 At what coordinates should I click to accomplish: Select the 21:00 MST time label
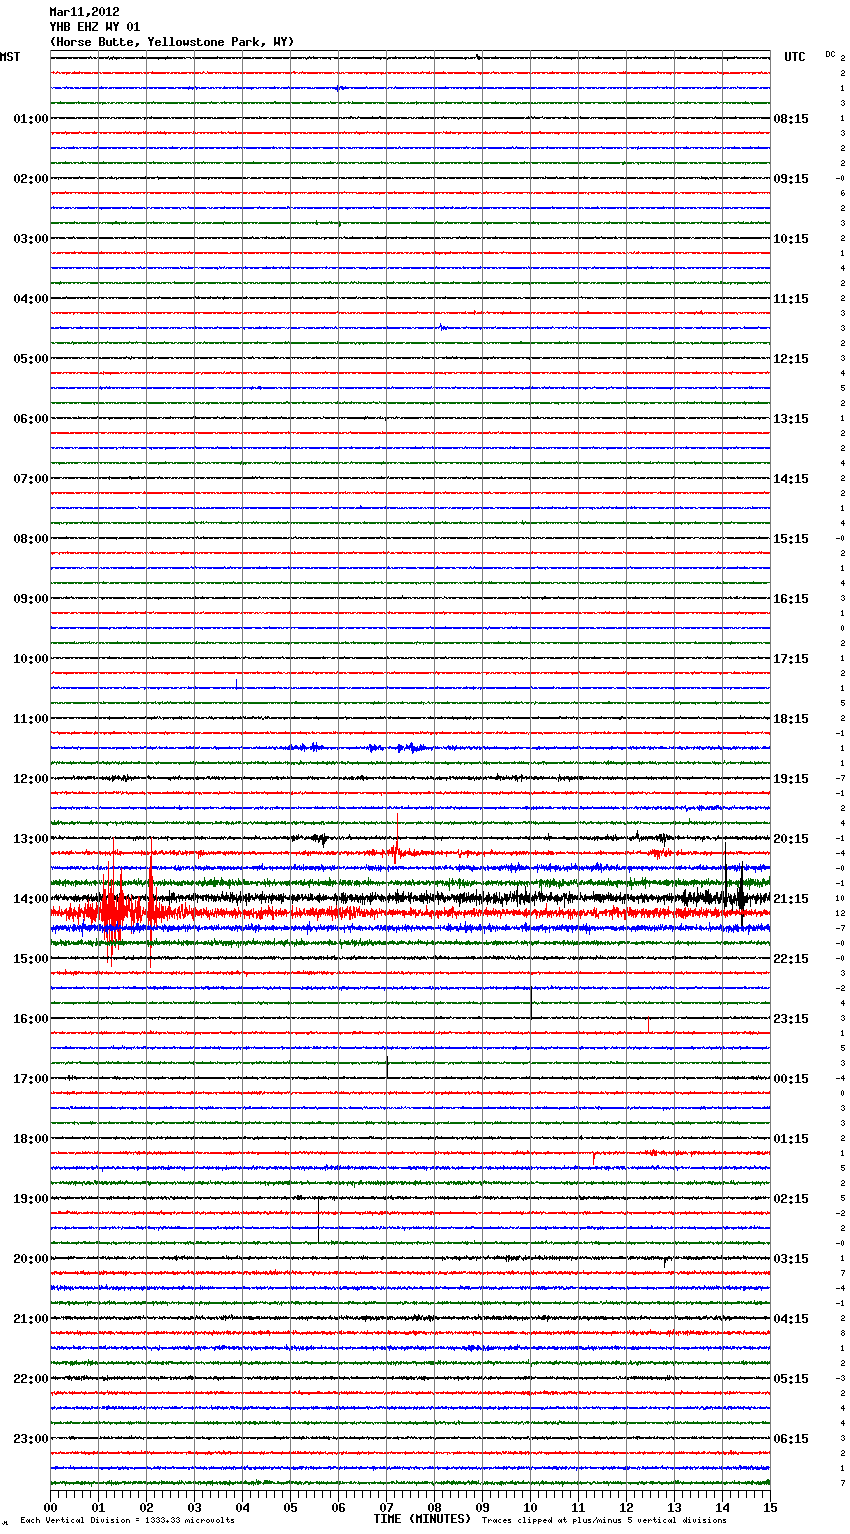point(30,1319)
